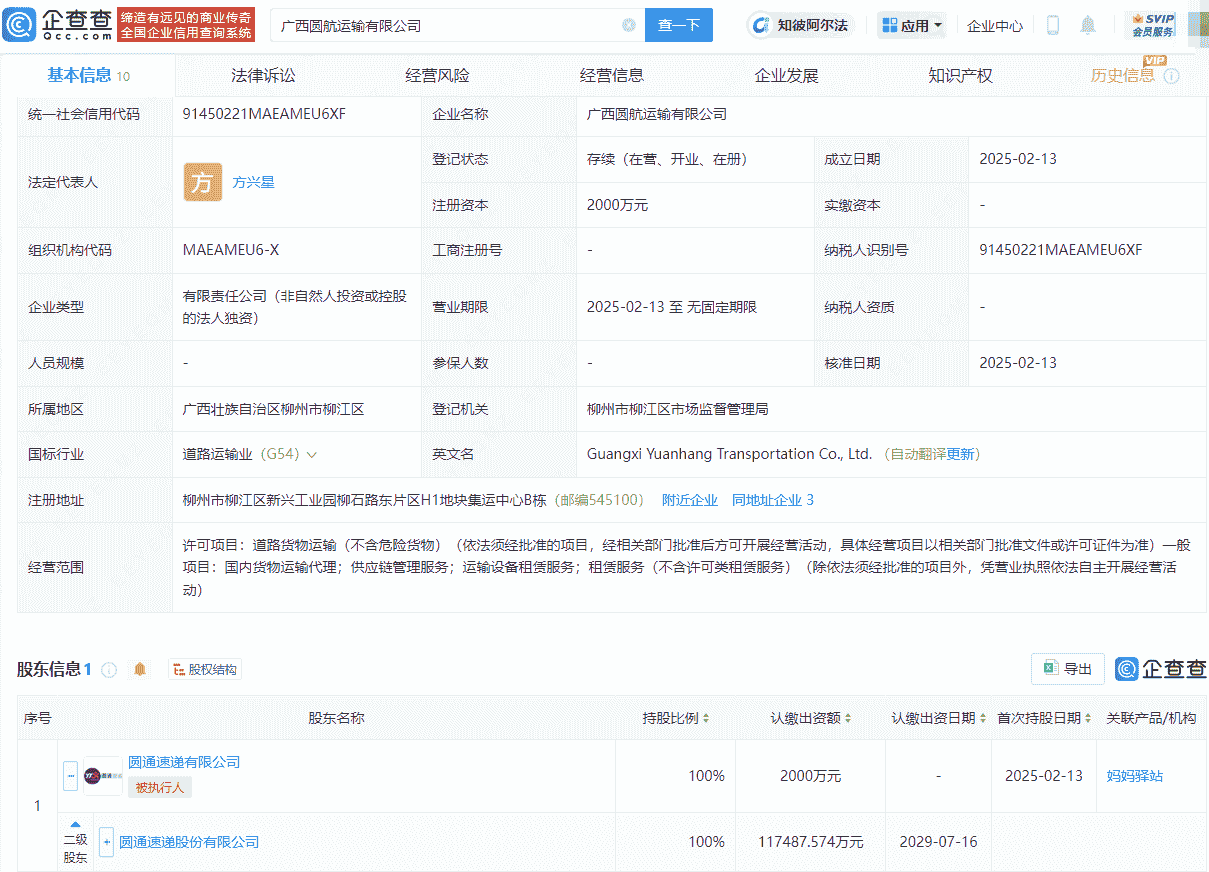Click the 导出 export icon for shareholder info
The image size is (1209, 872).
tap(1067, 668)
